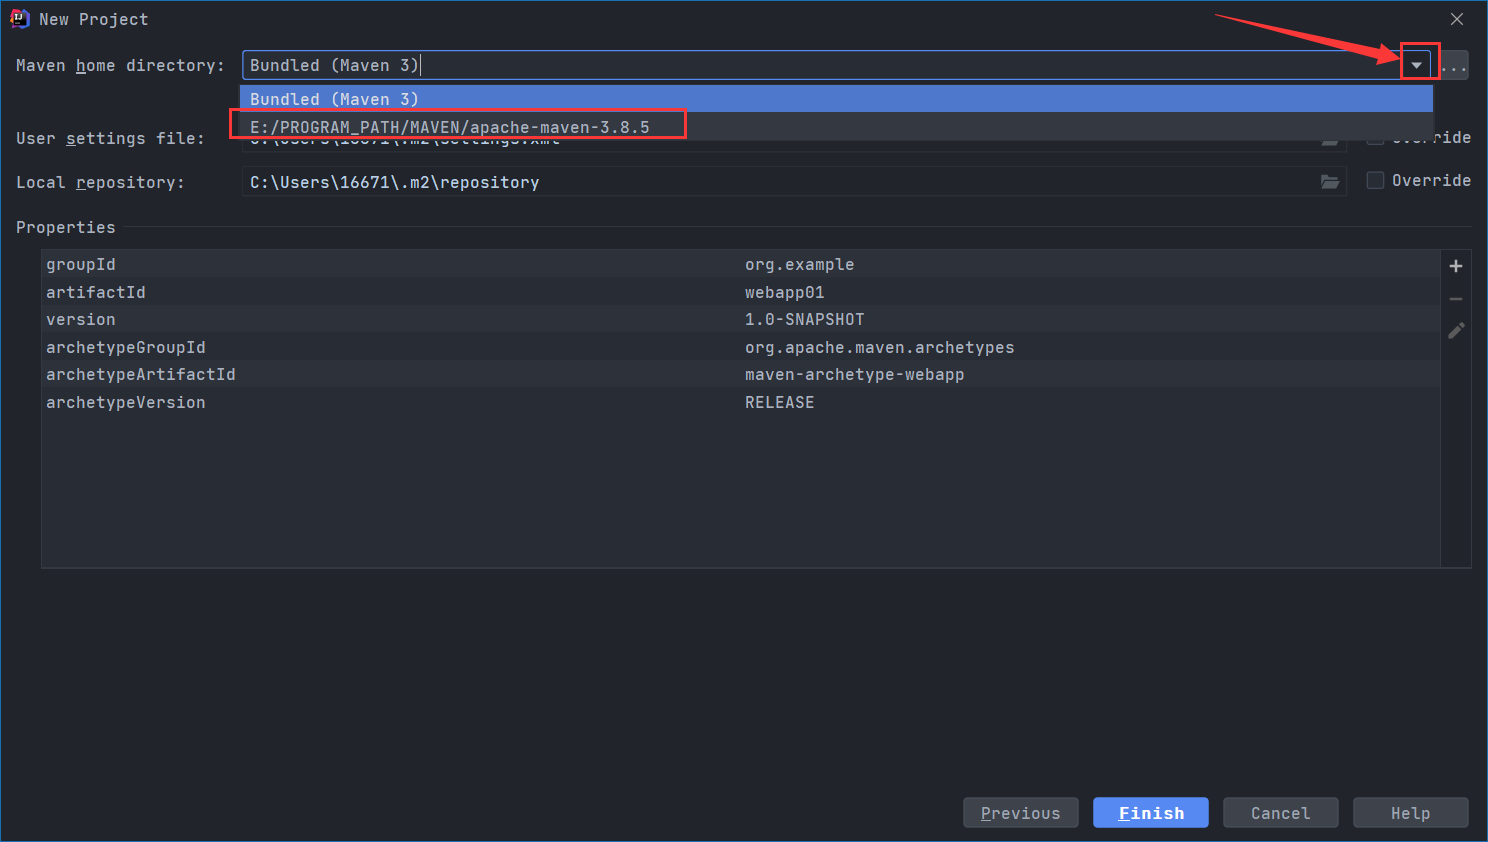Edit property using the pencil icon
The width and height of the screenshot is (1488, 842).
(x=1456, y=330)
